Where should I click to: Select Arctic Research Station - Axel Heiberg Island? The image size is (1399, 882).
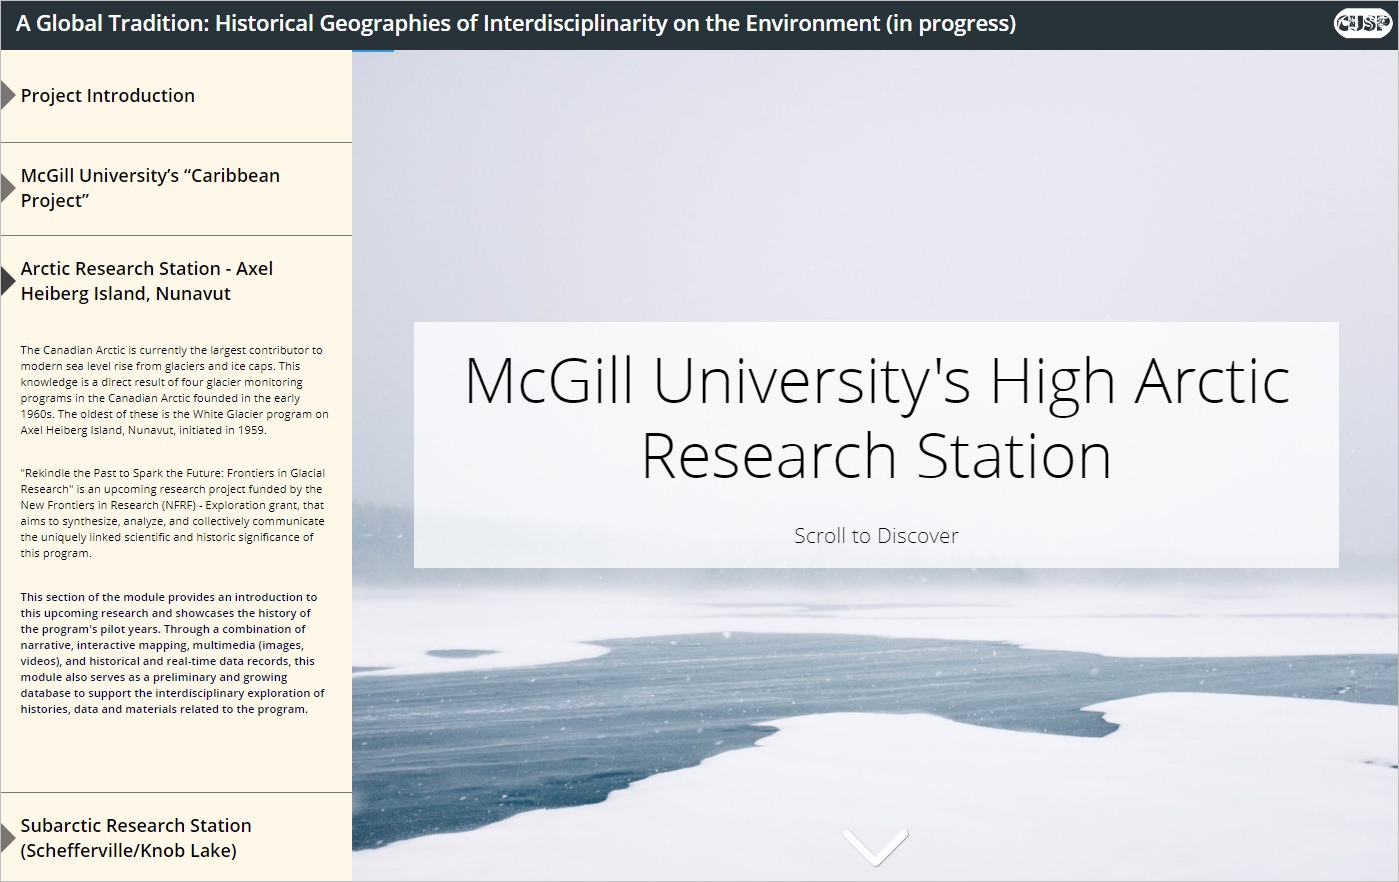click(x=147, y=281)
